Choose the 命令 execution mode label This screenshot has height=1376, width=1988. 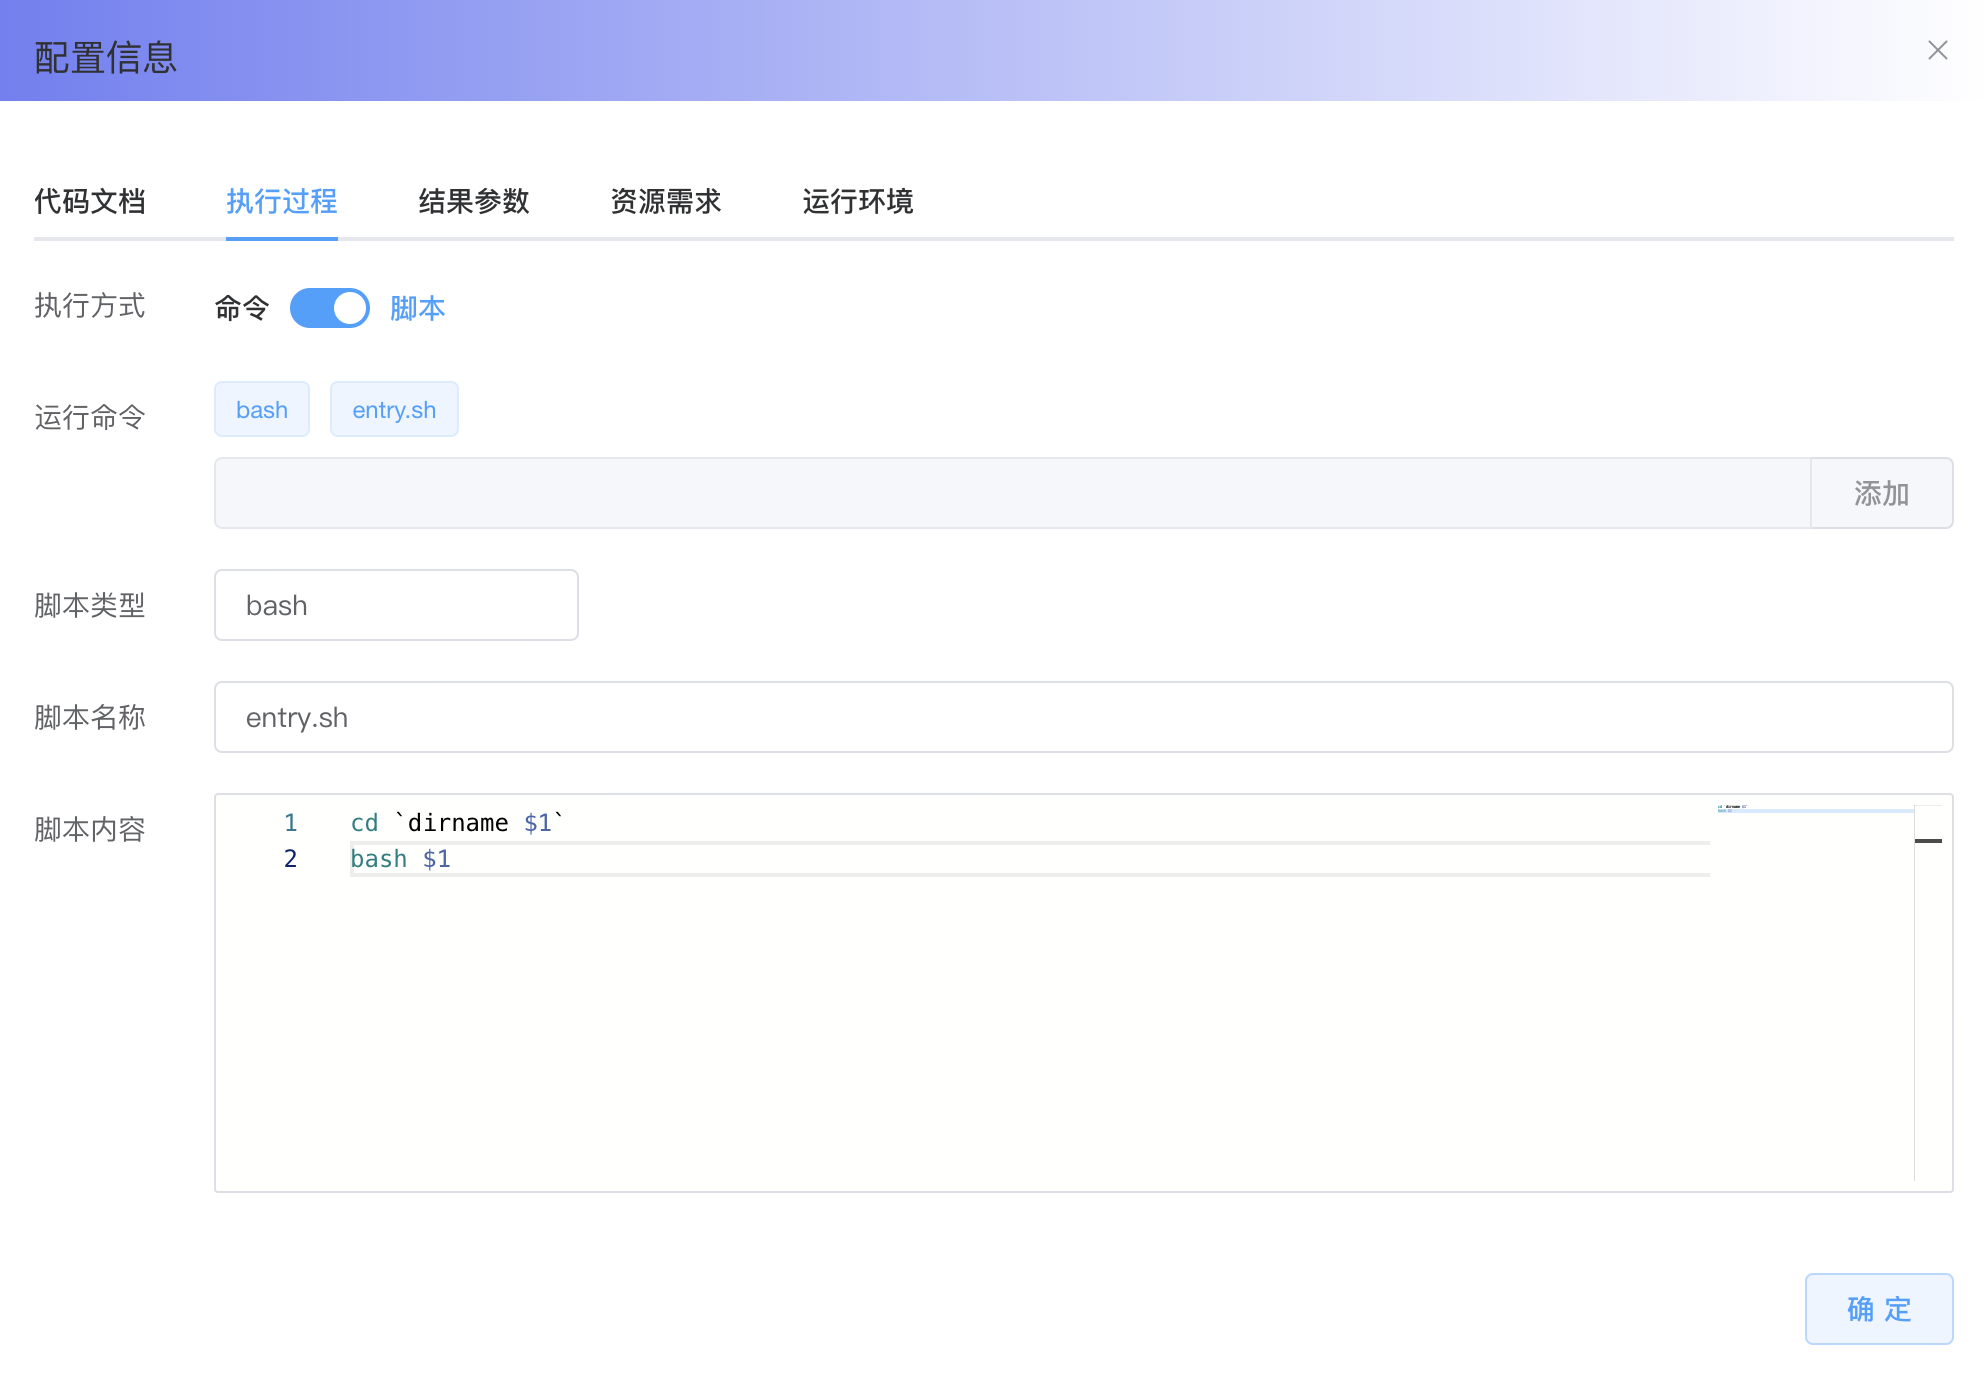(242, 308)
